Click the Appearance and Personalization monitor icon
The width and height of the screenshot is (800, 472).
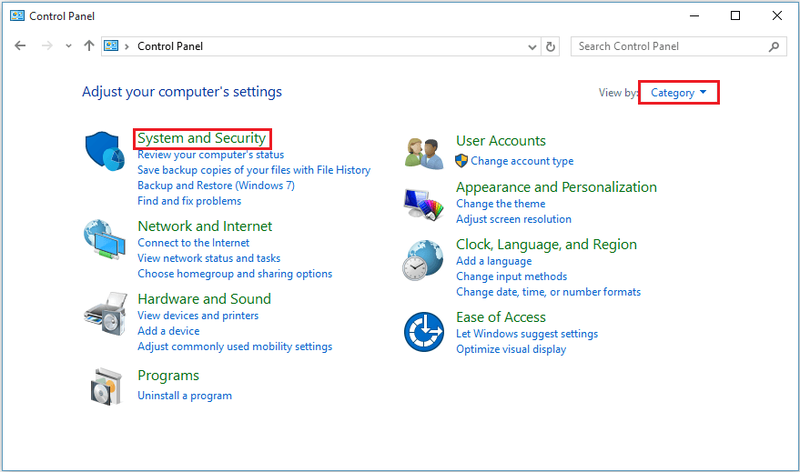point(423,204)
